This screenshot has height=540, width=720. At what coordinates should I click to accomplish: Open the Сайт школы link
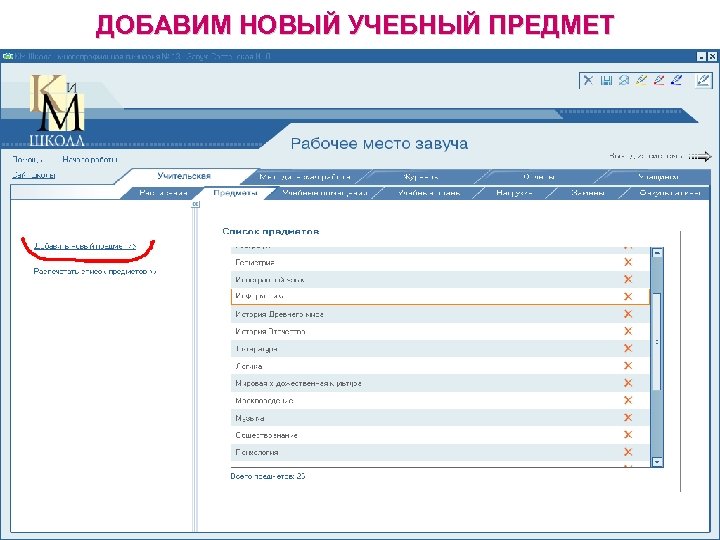pos(34,175)
